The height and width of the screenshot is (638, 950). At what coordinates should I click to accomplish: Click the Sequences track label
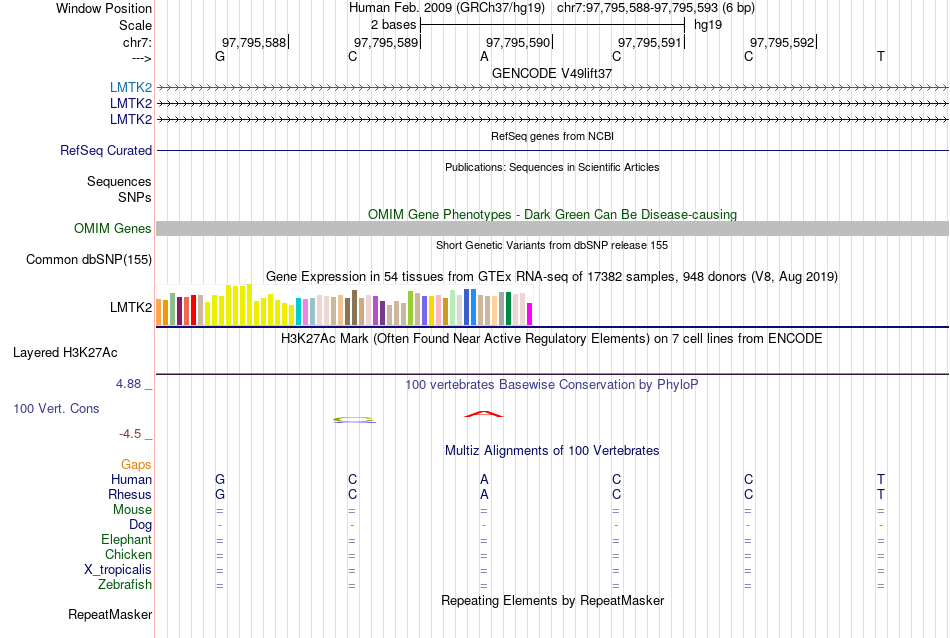click(x=119, y=181)
